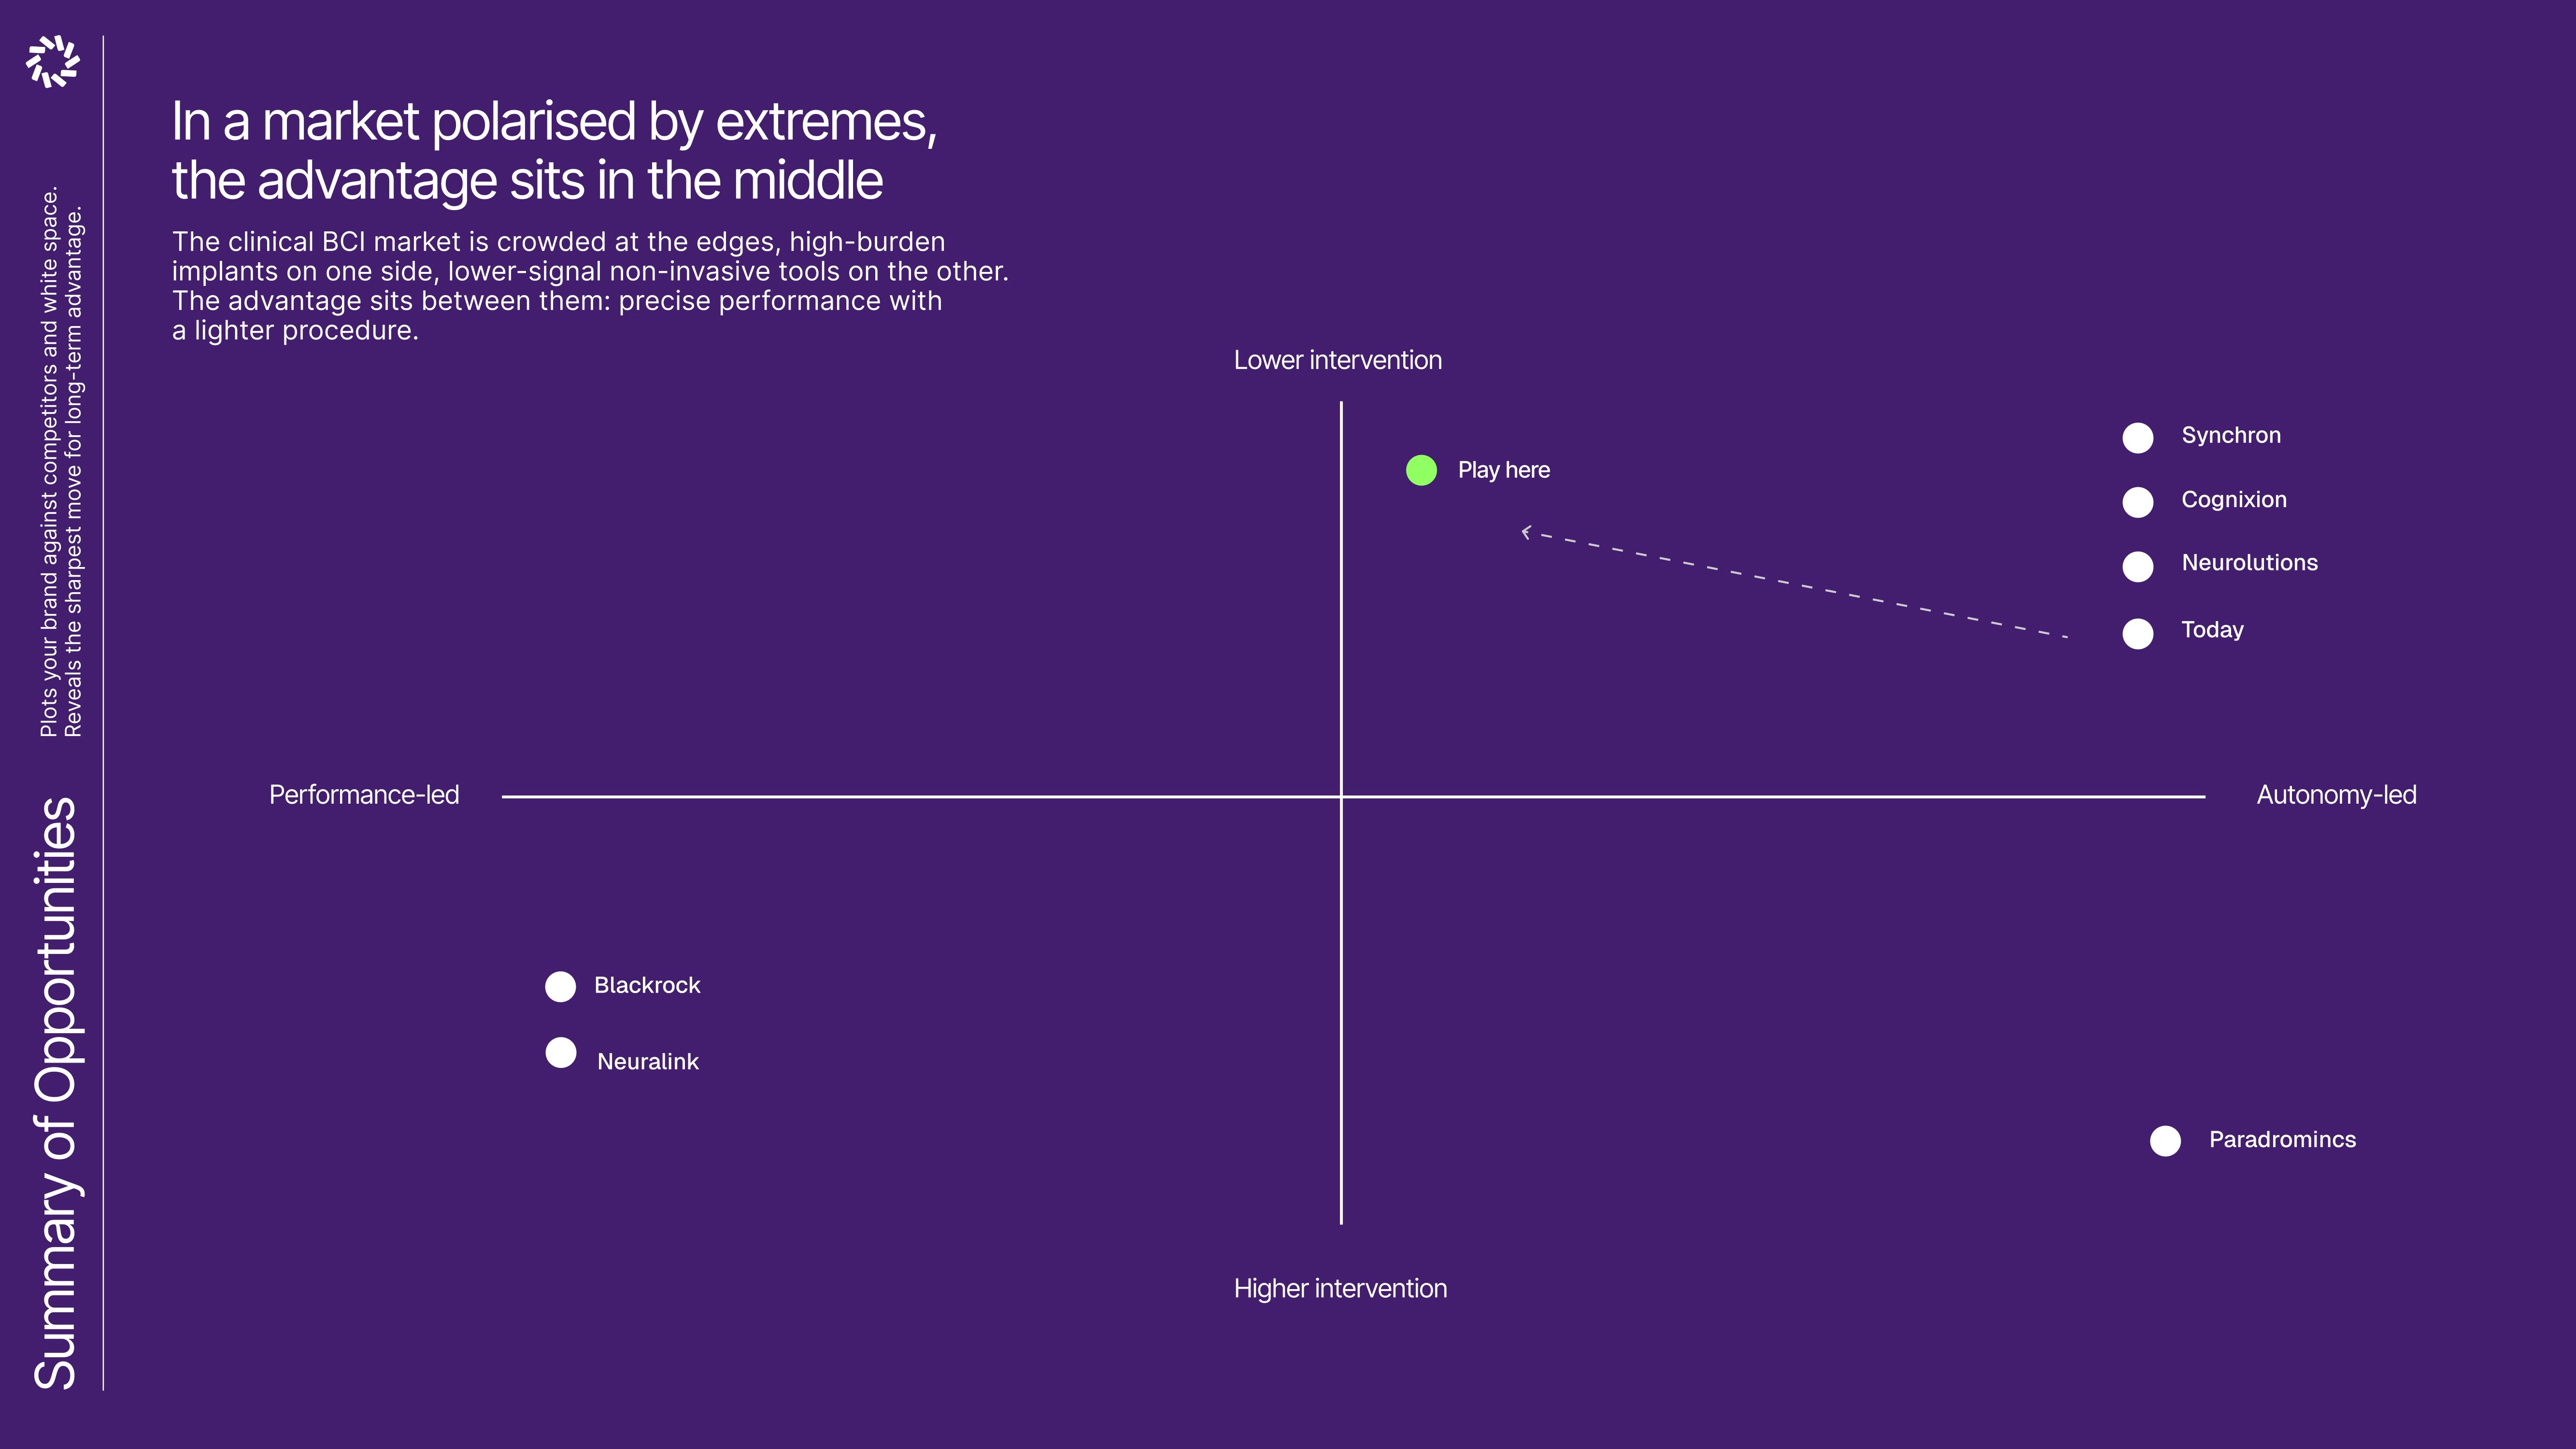Click the Neurolutions marker dot

tap(2137, 566)
